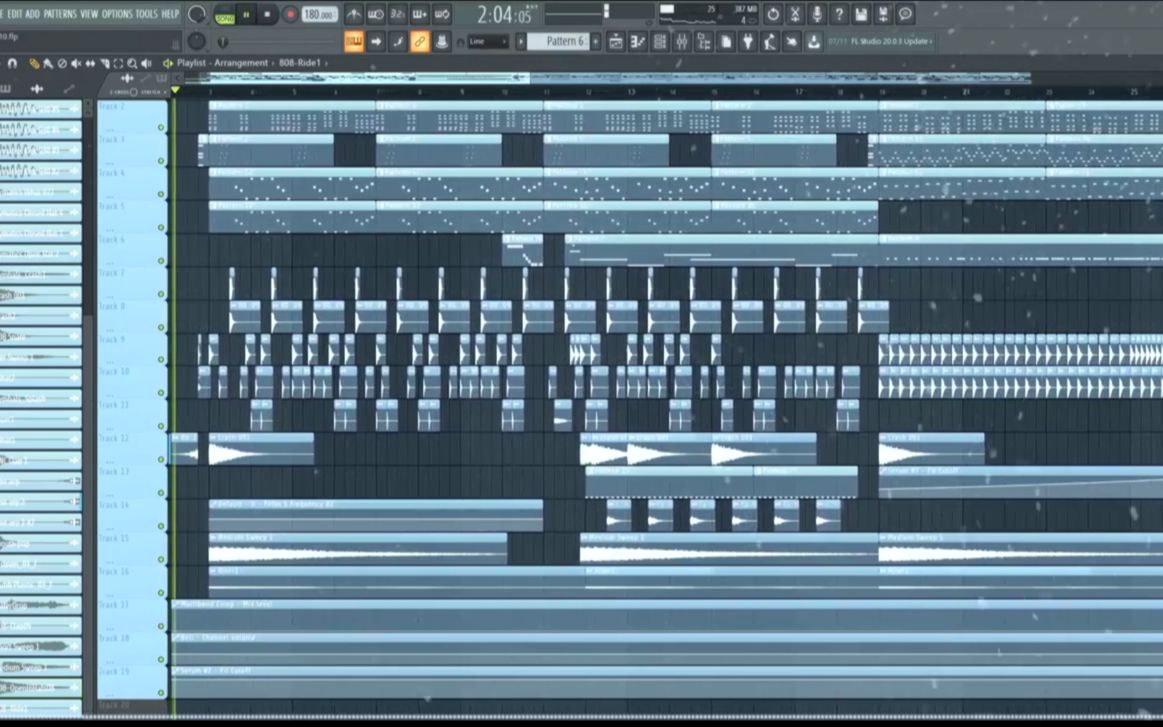Open the Mixer panel
The width and height of the screenshot is (1163, 727).
[x=683, y=41]
